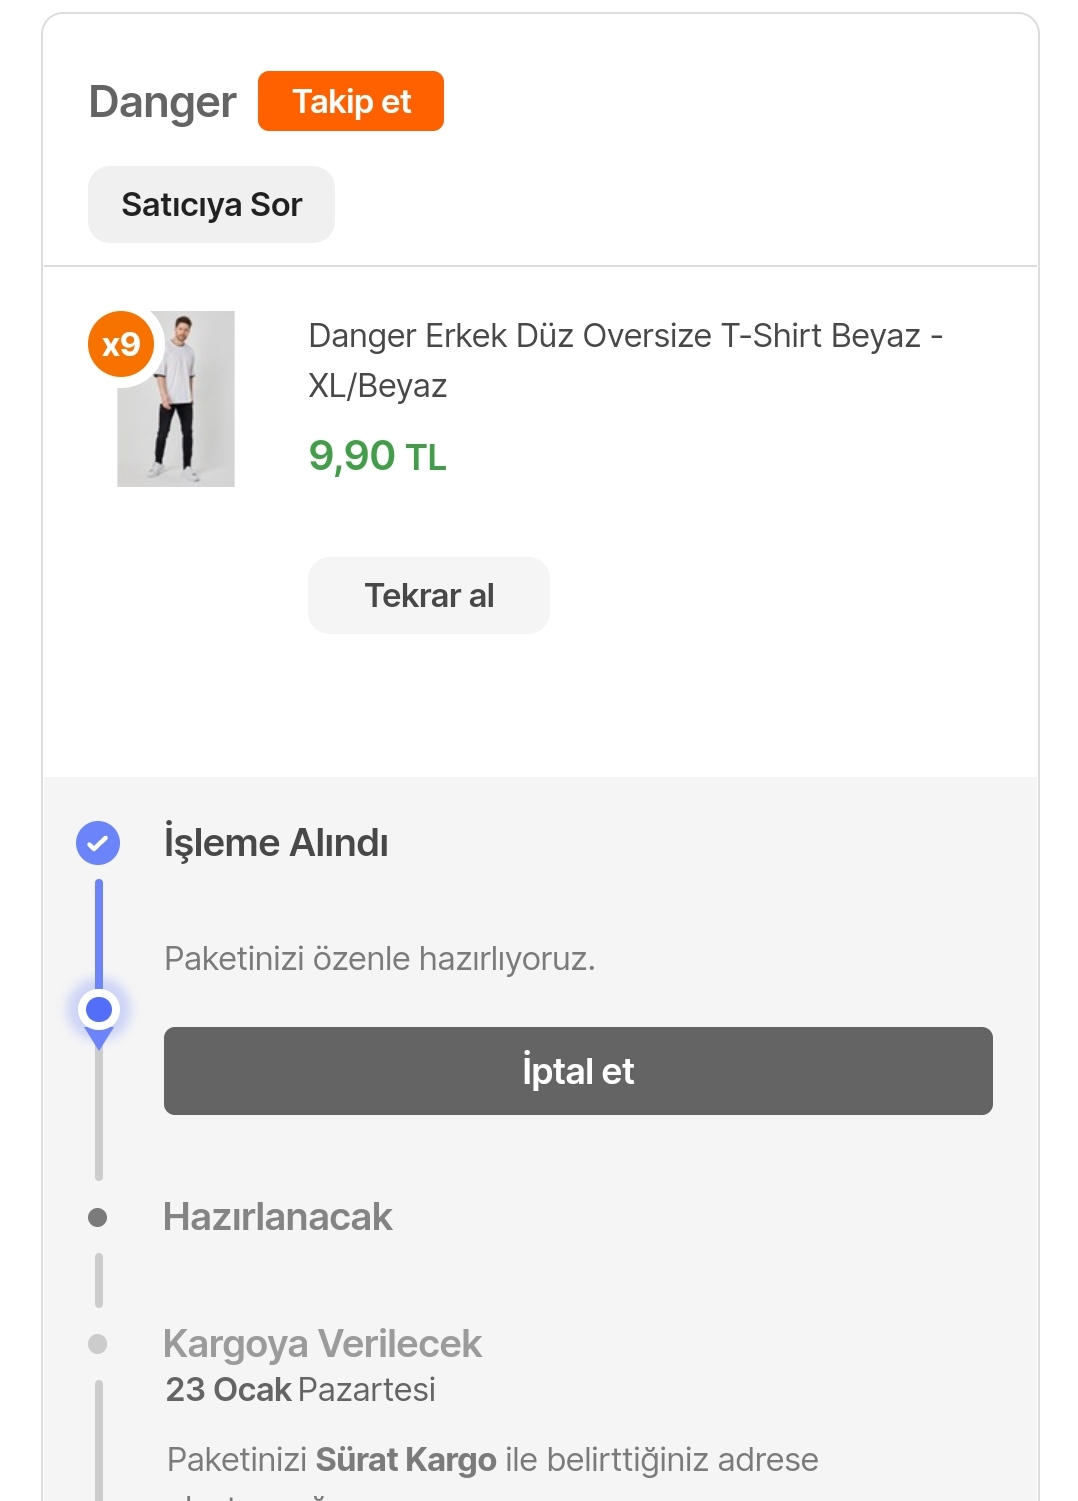
Task: Open the Danger Erkek Düz Oversize title
Action: [x=625, y=360]
